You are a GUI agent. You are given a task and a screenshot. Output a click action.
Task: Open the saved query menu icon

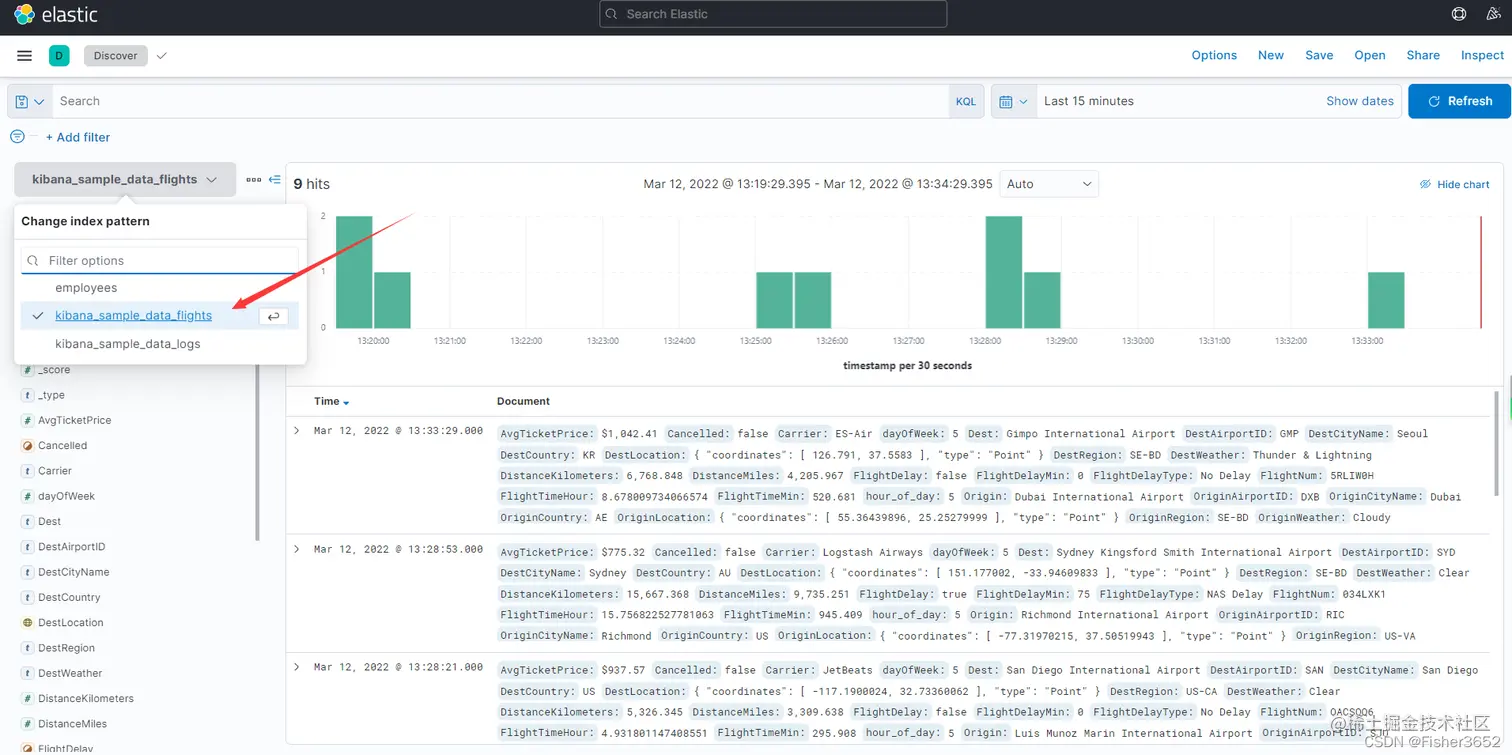click(x=30, y=101)
